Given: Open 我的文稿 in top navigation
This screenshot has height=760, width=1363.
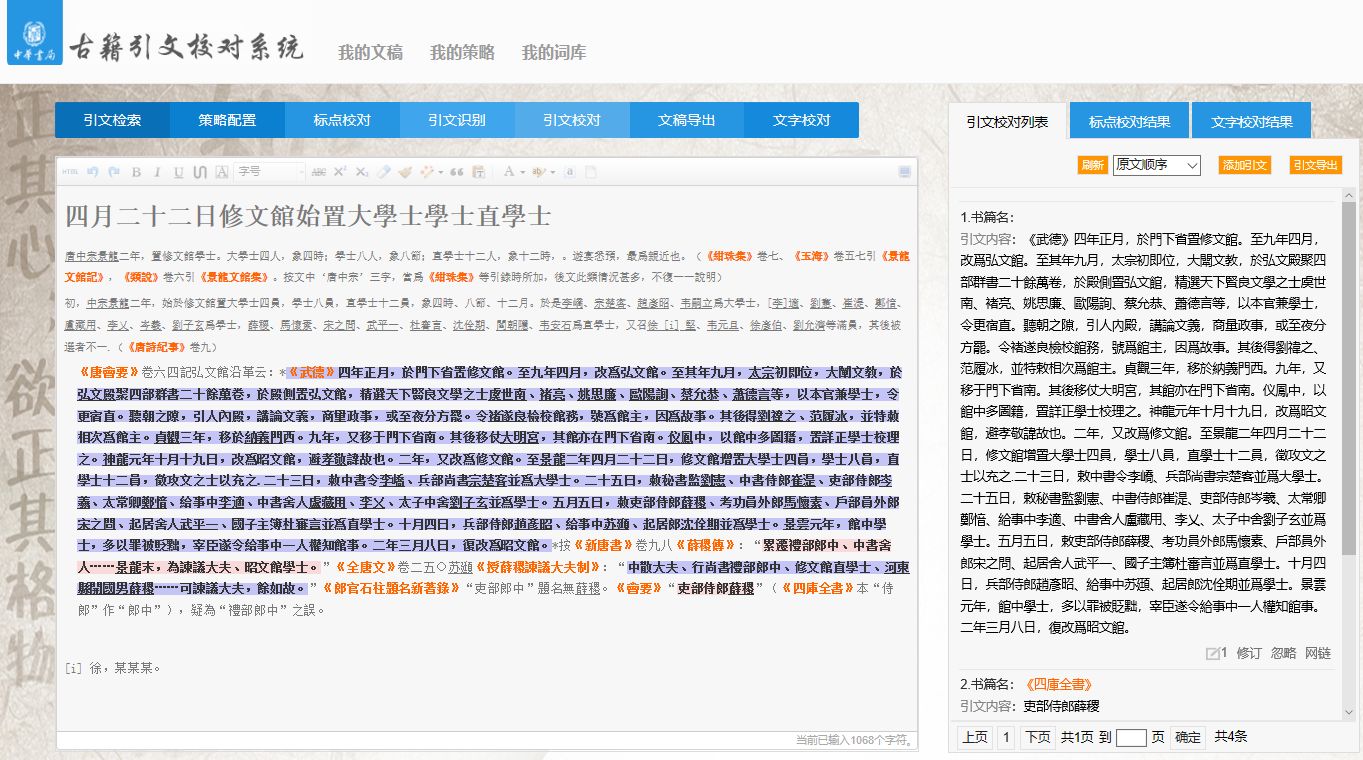Looking at the screenshot, I should point(370,53).
